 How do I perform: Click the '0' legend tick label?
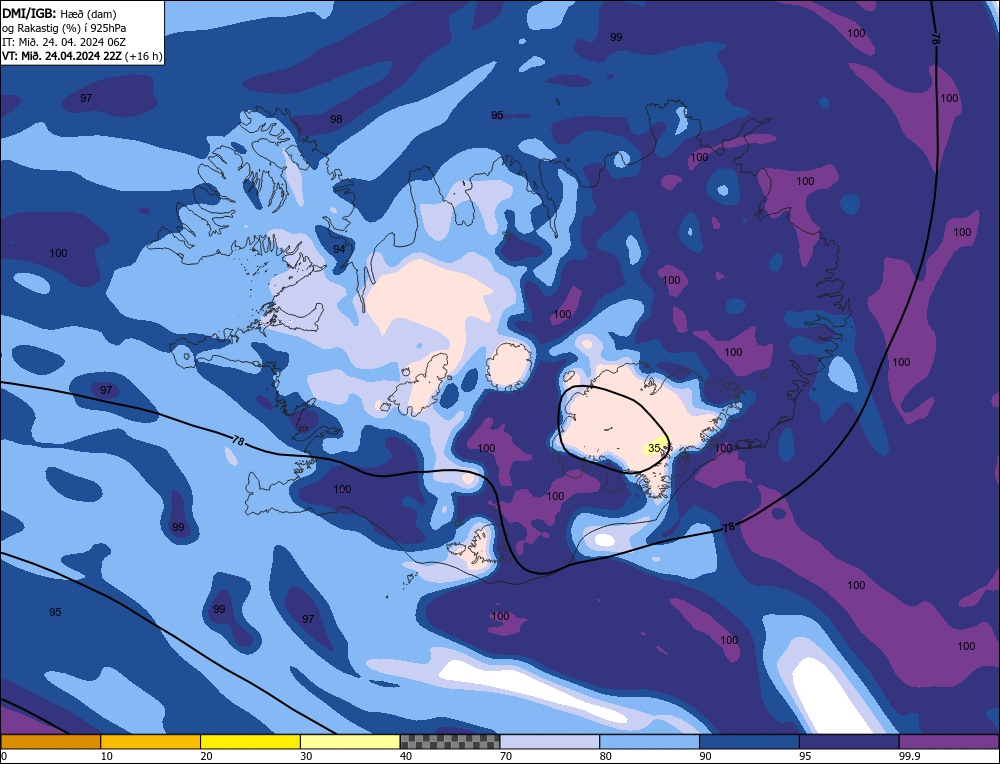point(4,756)
